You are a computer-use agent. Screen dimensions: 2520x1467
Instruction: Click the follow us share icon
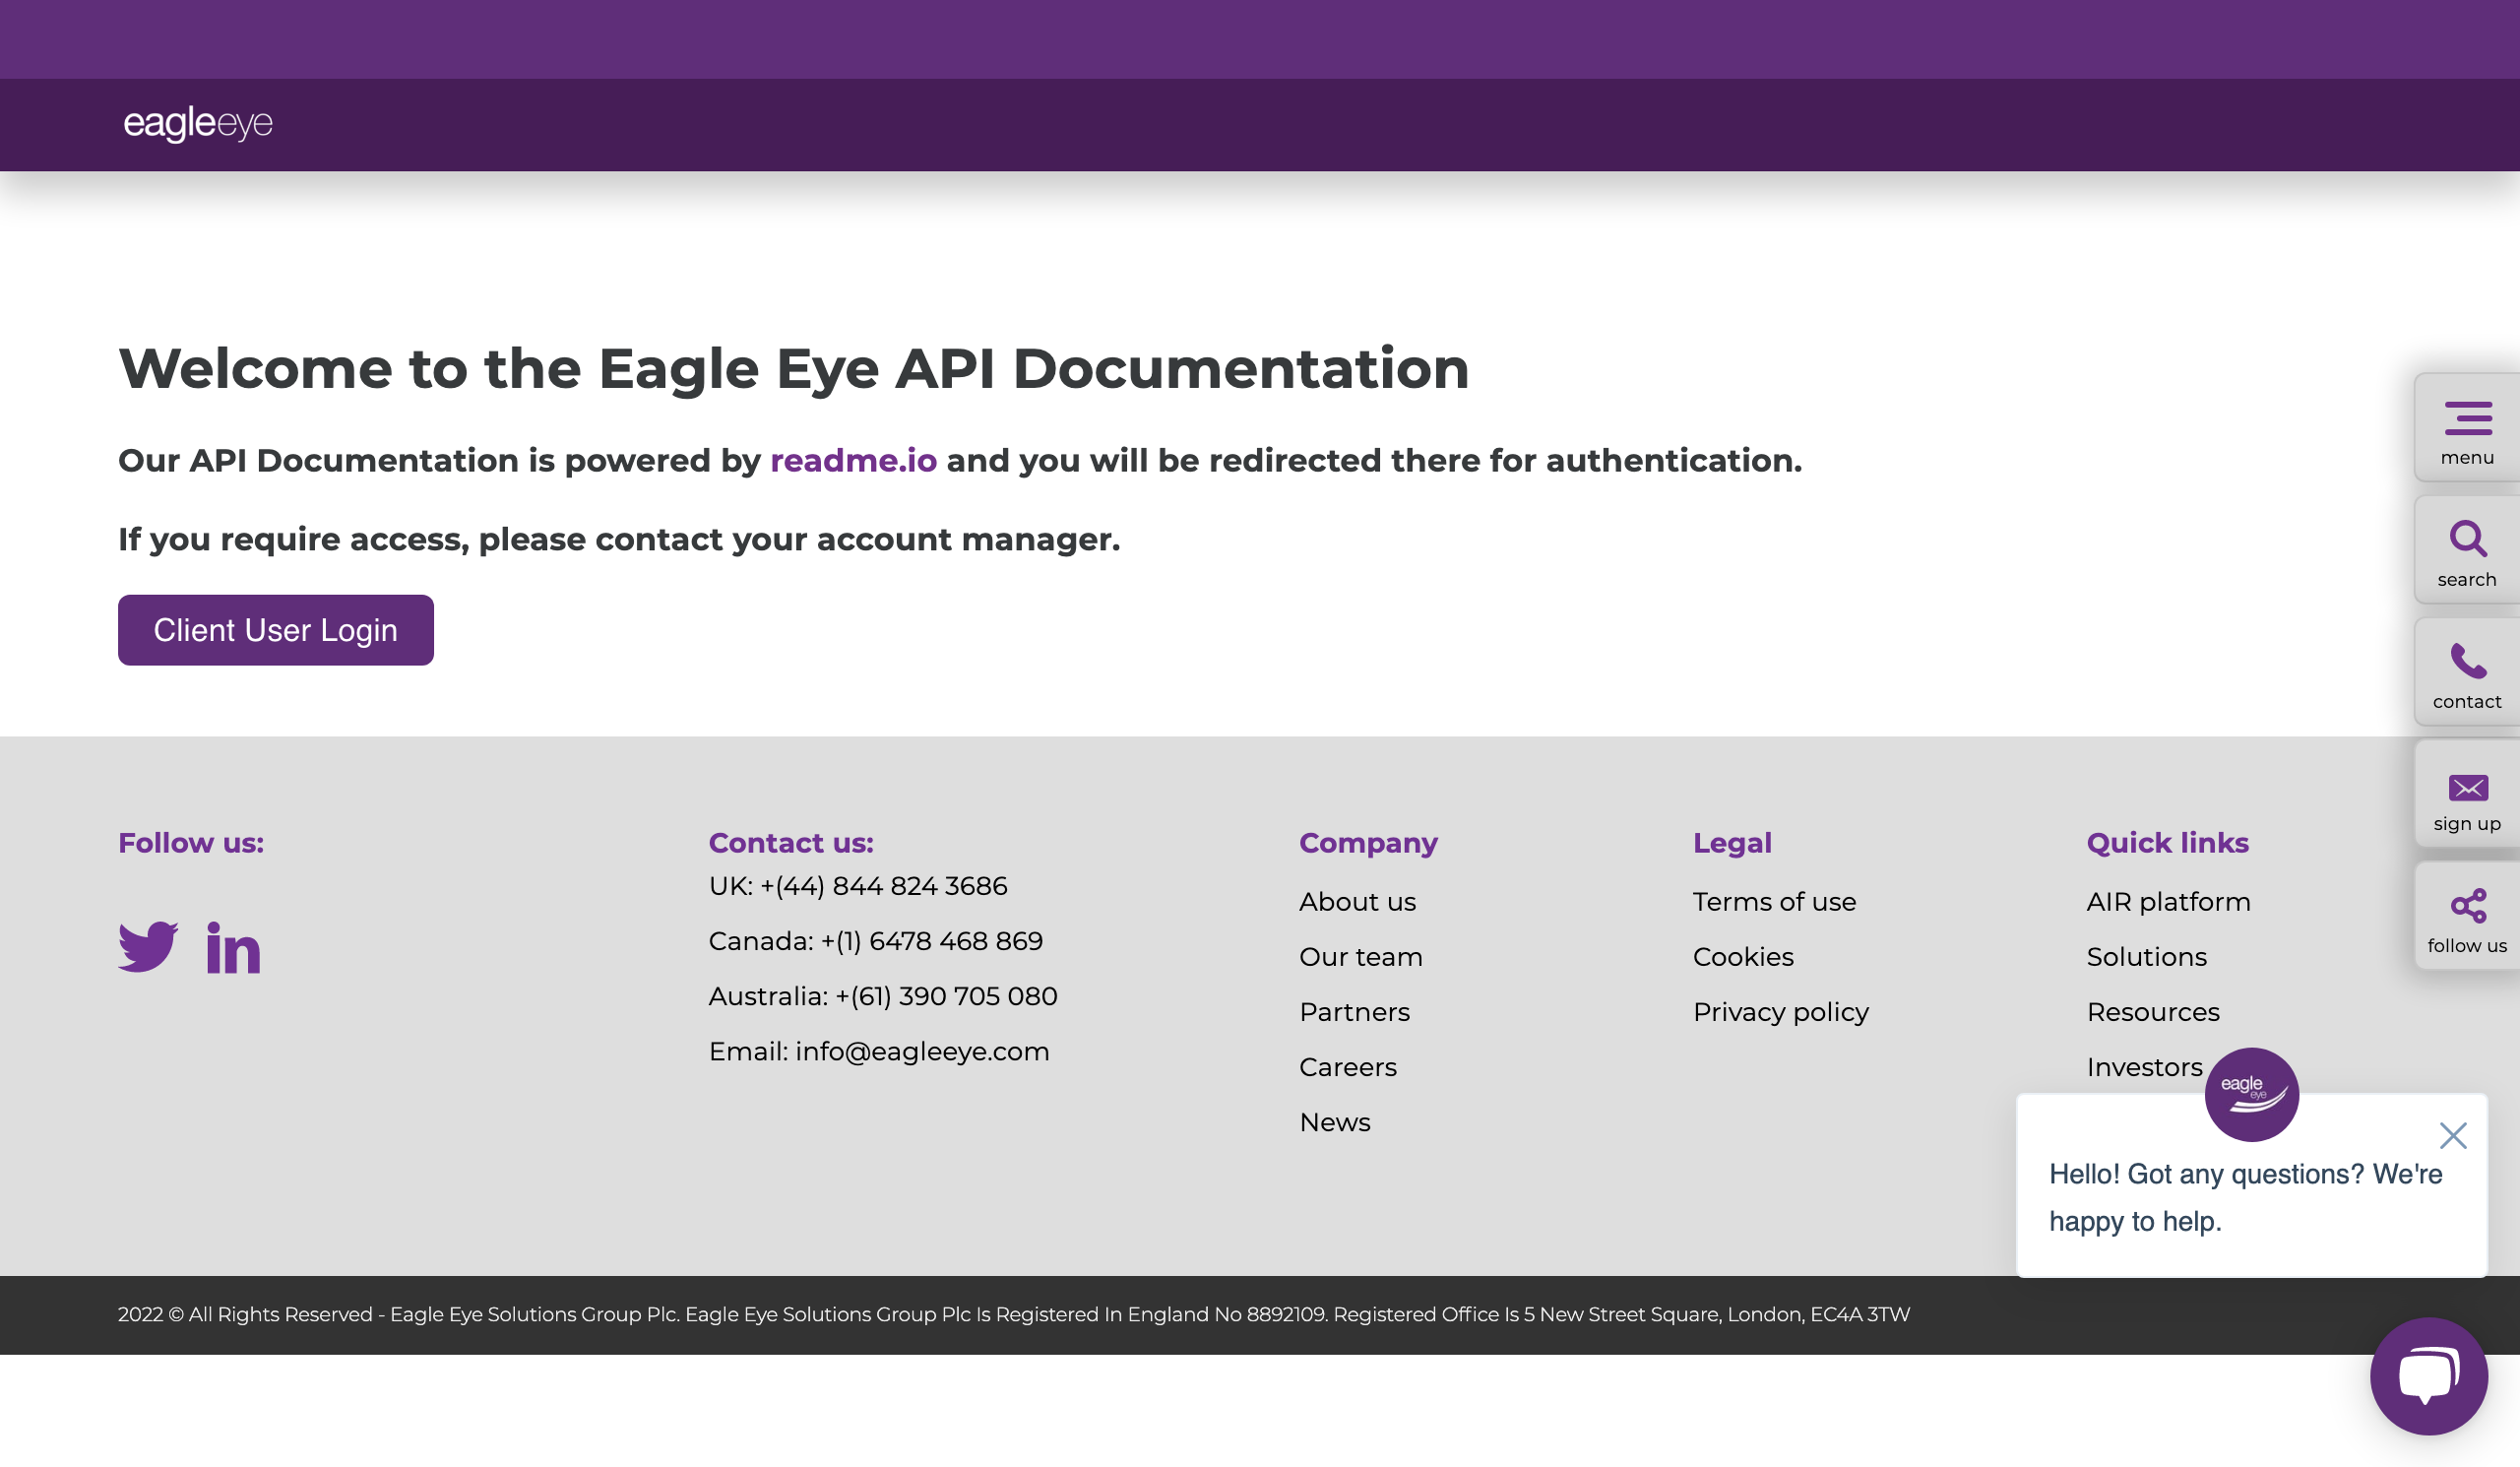pos(2468,906)
